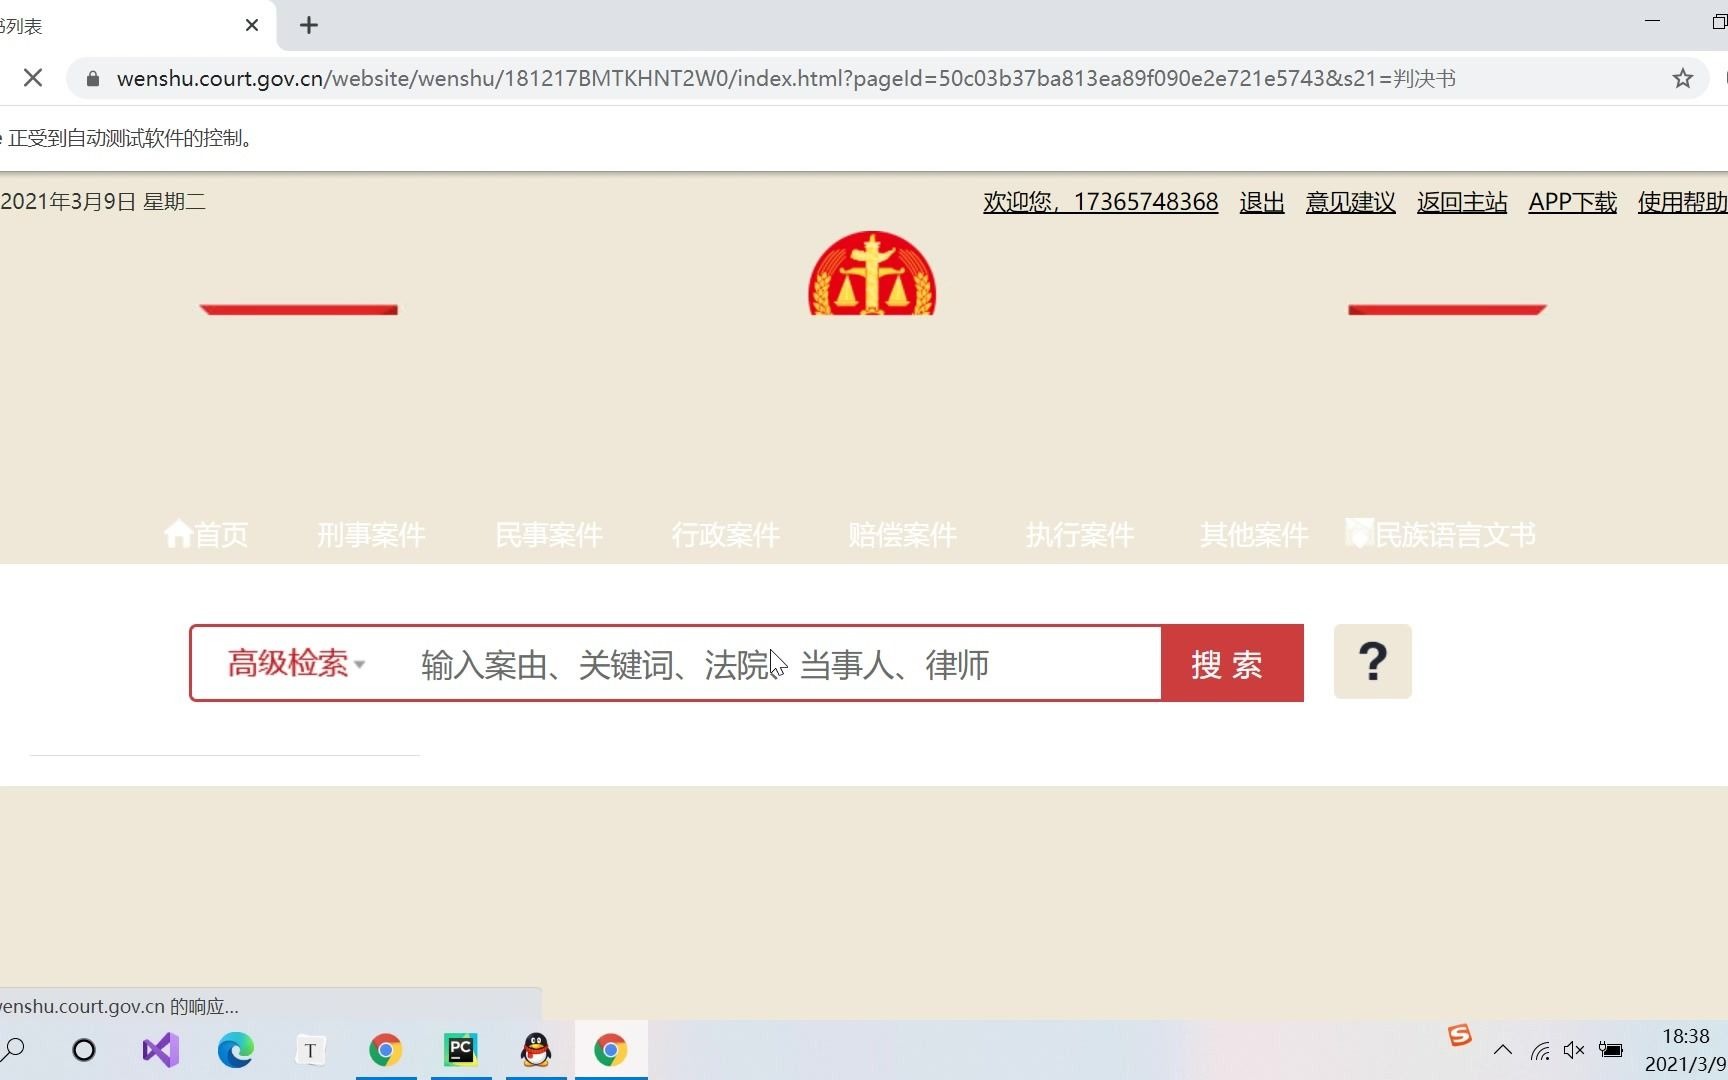1728x1080 pixels.
Task: Open a new browser tab with the plus button
Action: coord(309,25)
